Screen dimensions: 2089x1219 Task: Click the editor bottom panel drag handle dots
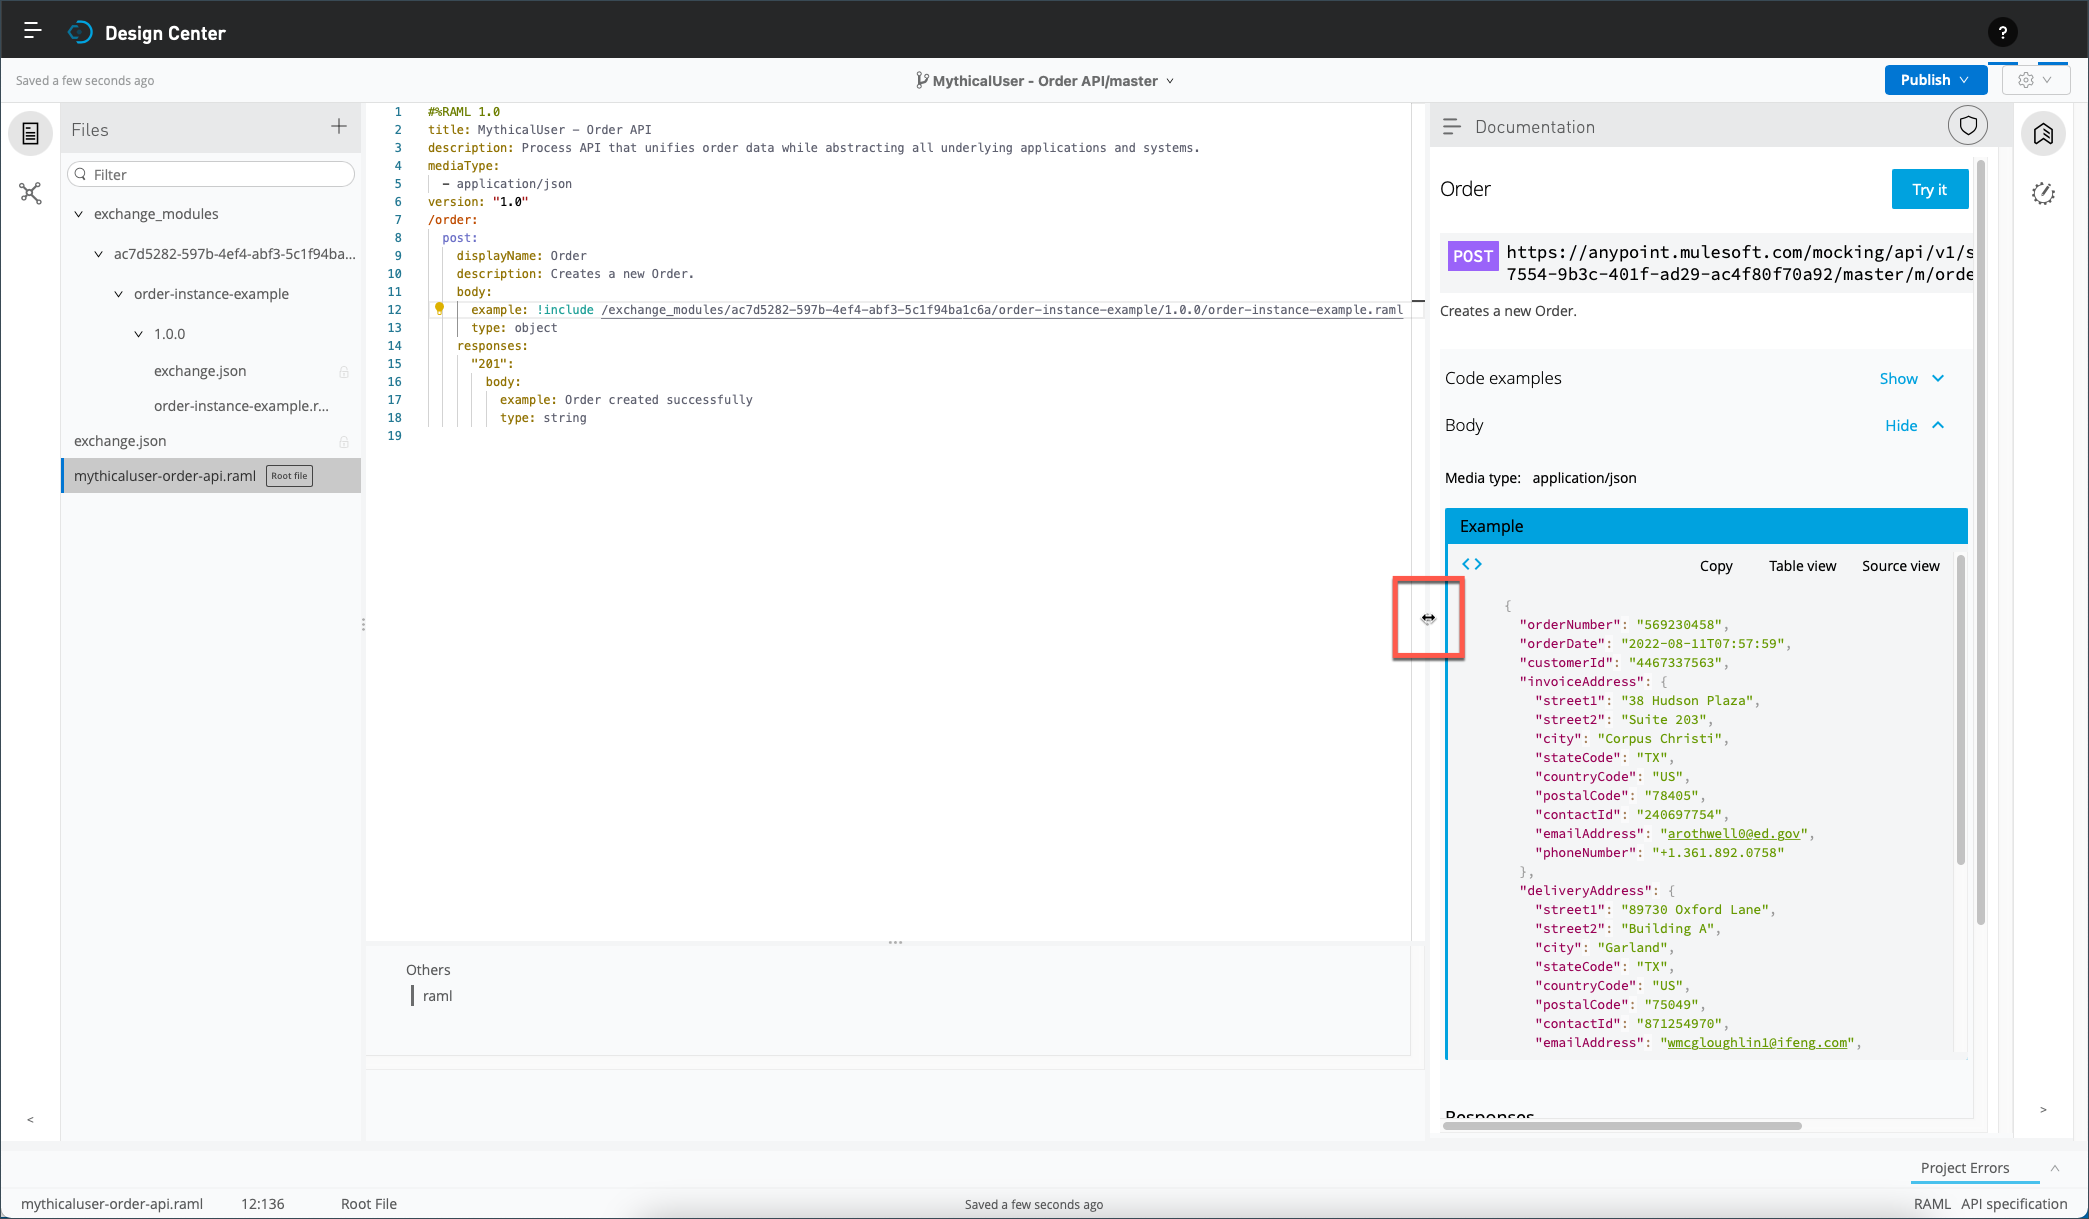(895, 942)
